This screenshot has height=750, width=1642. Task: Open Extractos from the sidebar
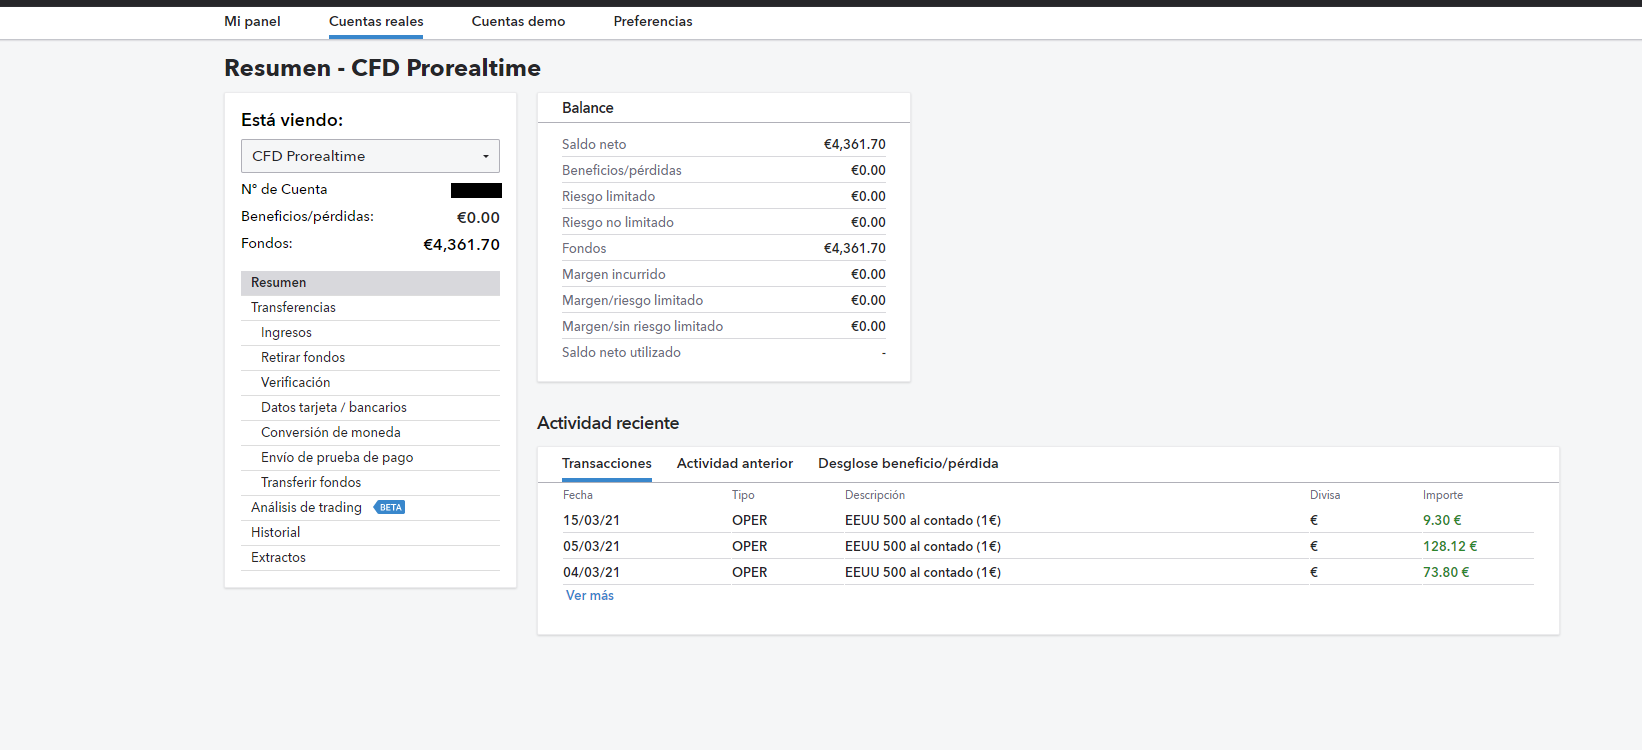pyautogui.click(x=278, y=558)
